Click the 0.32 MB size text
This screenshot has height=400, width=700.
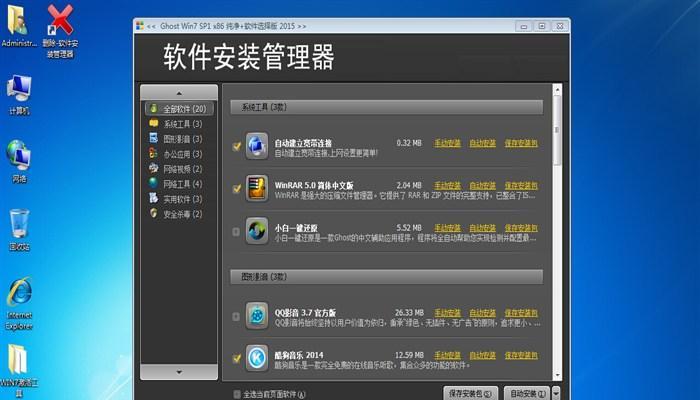click(x=409, y=143)
